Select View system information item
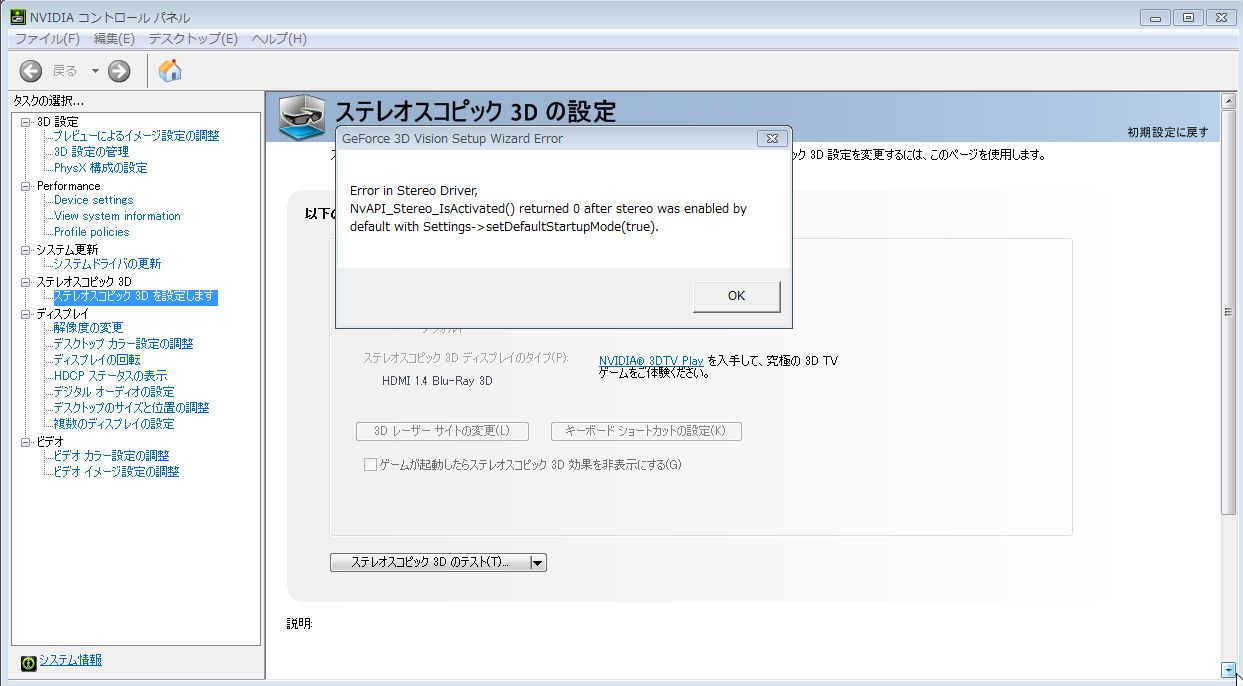 [117, 216]
